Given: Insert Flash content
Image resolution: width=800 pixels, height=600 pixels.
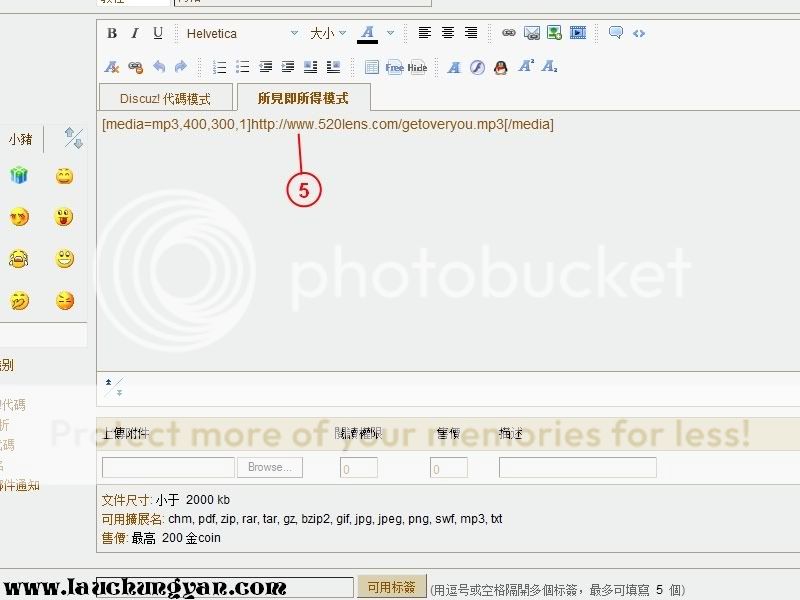Looking at the screenshot, I should (x=477, y=67).
